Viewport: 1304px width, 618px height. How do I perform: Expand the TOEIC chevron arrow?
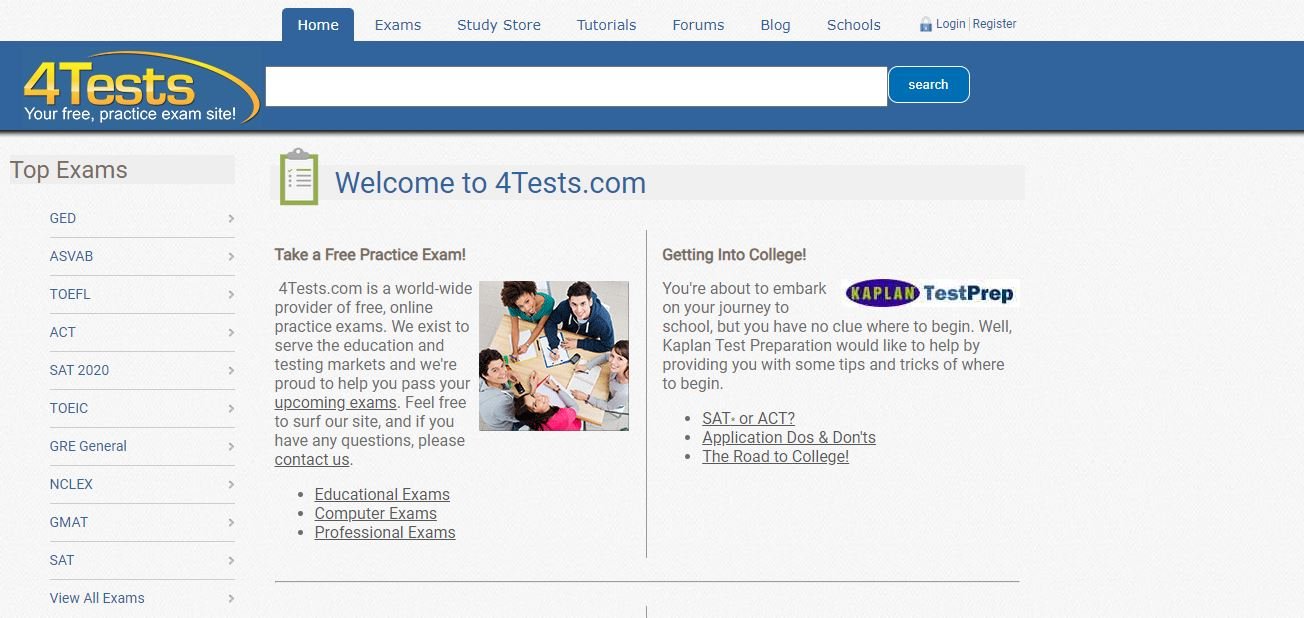click(x=231, y=408)
